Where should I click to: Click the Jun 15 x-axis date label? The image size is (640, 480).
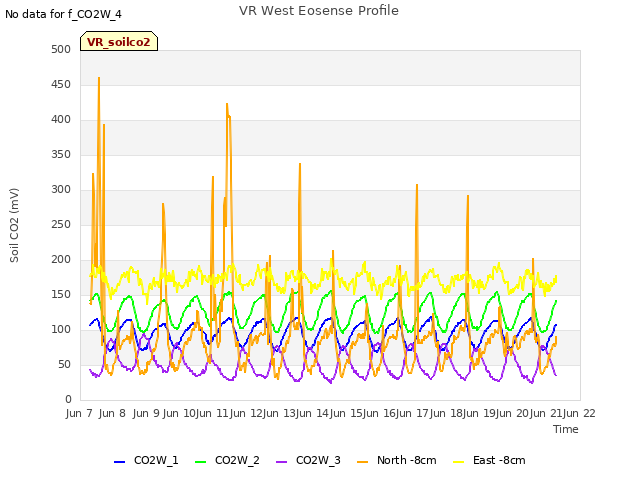(x=347, y=413)
